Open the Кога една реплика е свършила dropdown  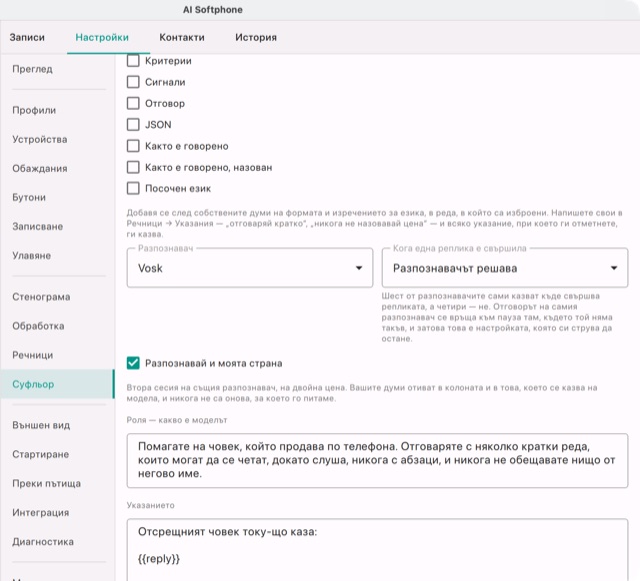[505, 268]
